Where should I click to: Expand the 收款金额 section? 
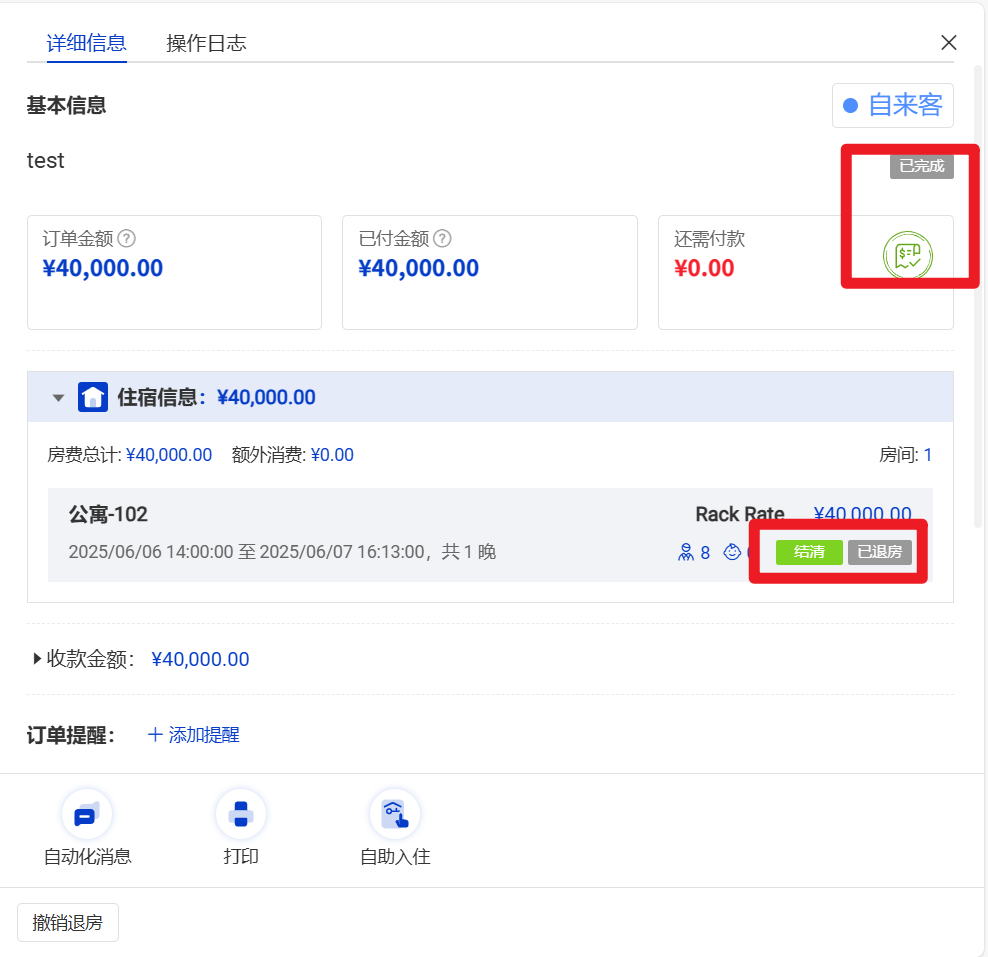tap(38, 659)
